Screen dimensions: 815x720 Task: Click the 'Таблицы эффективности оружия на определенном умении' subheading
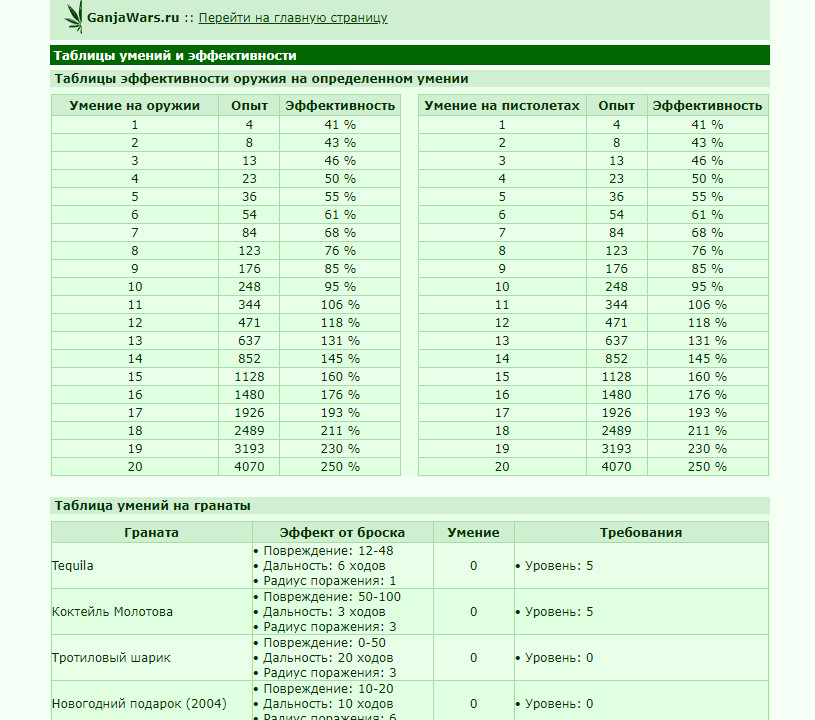pos(261,78)
